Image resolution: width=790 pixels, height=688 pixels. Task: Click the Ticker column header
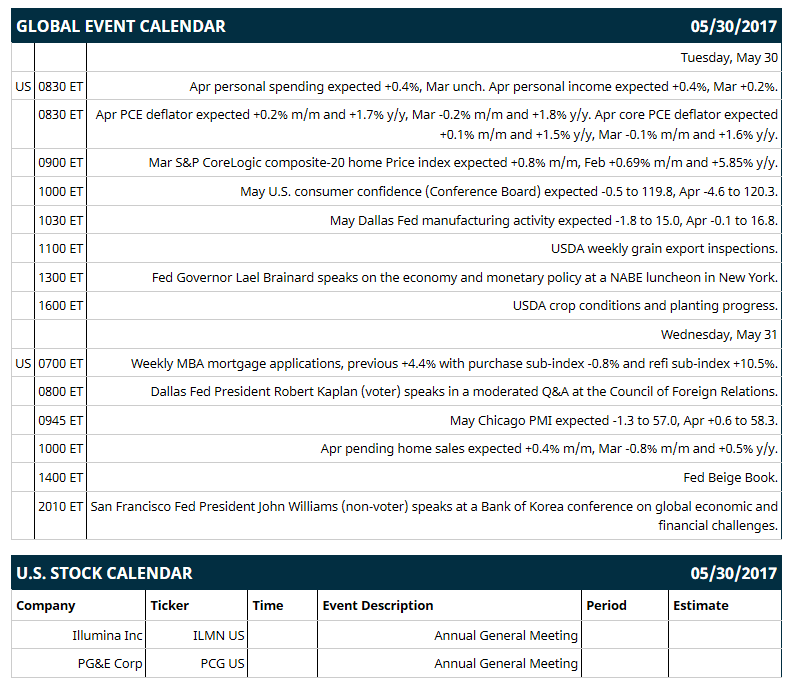tap(169, 605)
